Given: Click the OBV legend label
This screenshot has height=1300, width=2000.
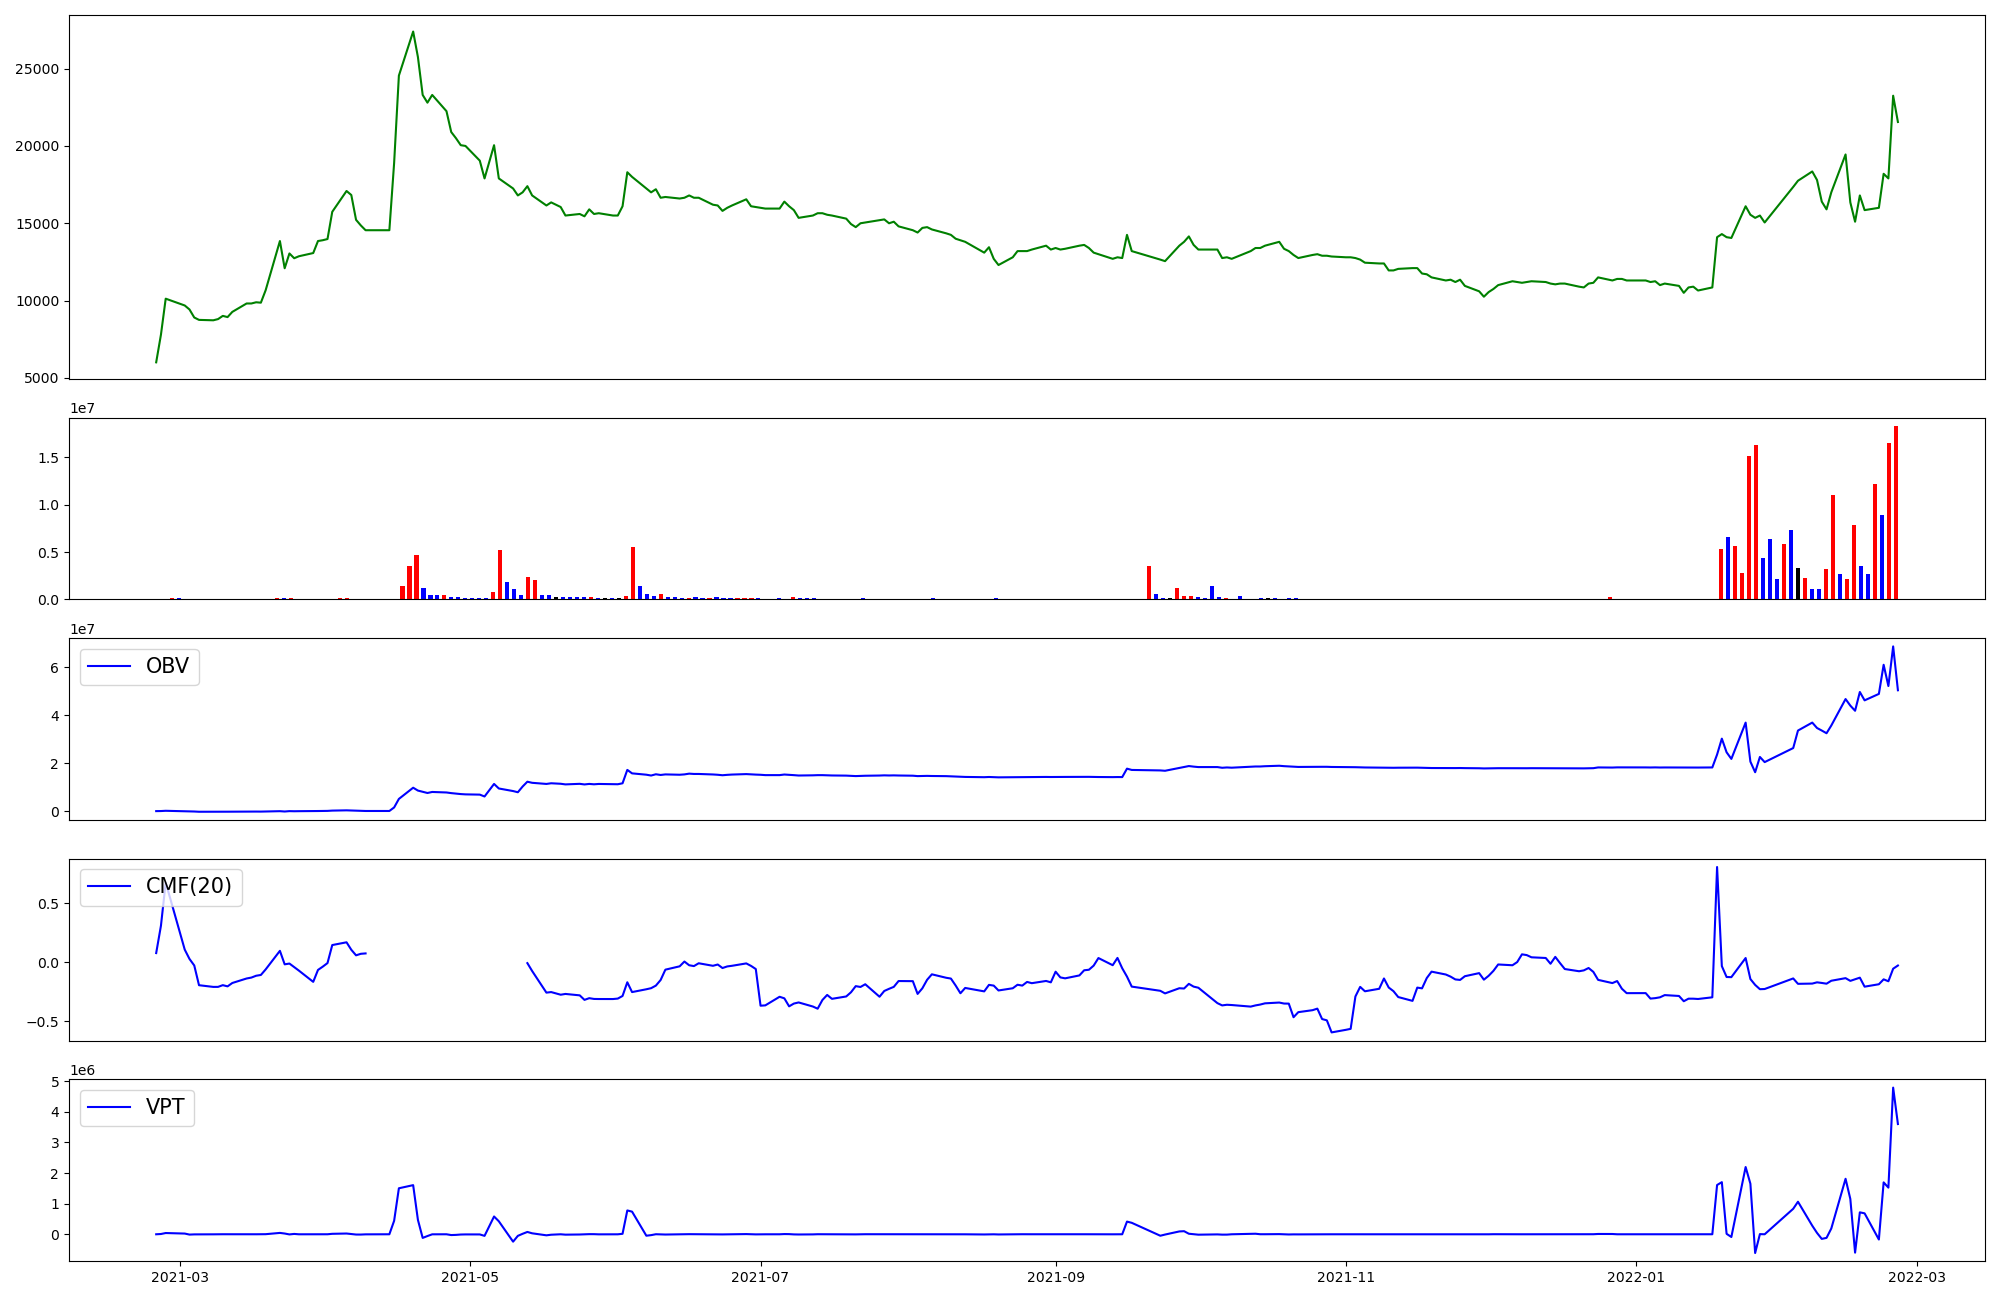Looking at the screenshot, I should click(x=167, y=667).
